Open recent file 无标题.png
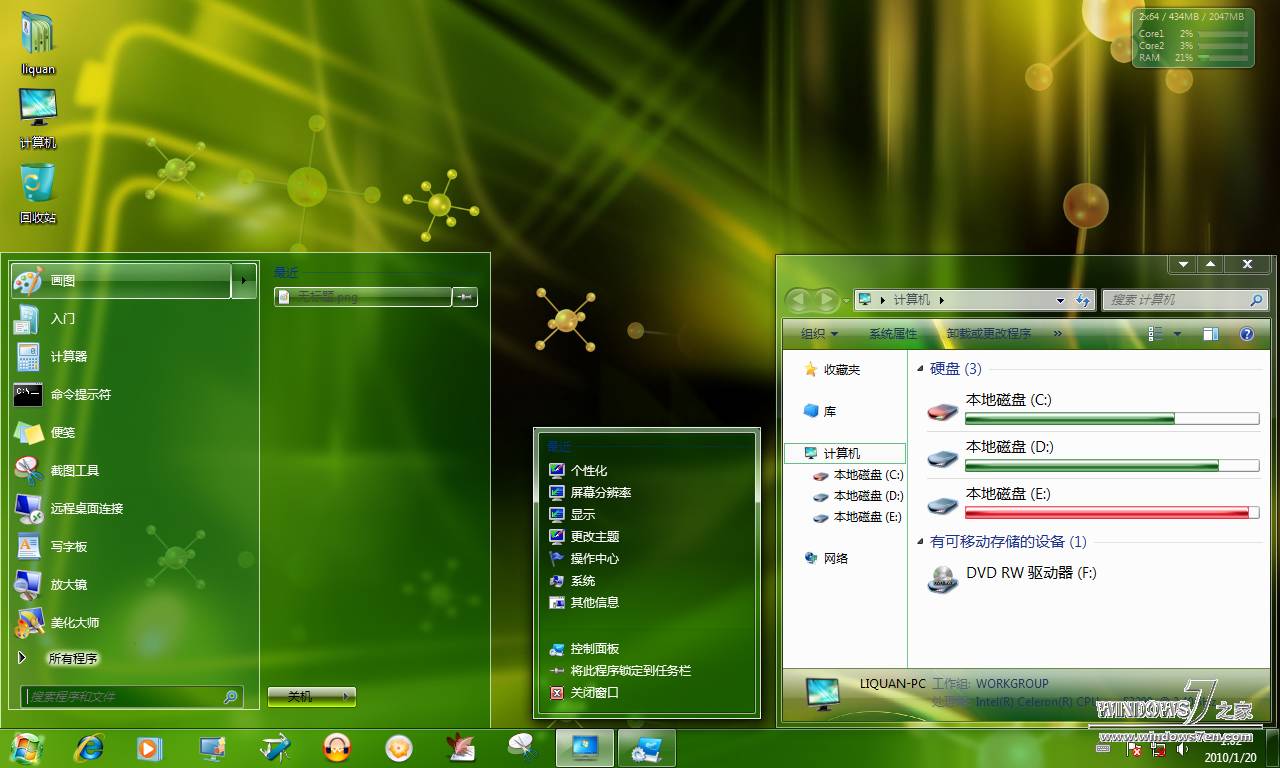Image resolution: width=1280 pixels, height=768 pixels. pos(363,297)
